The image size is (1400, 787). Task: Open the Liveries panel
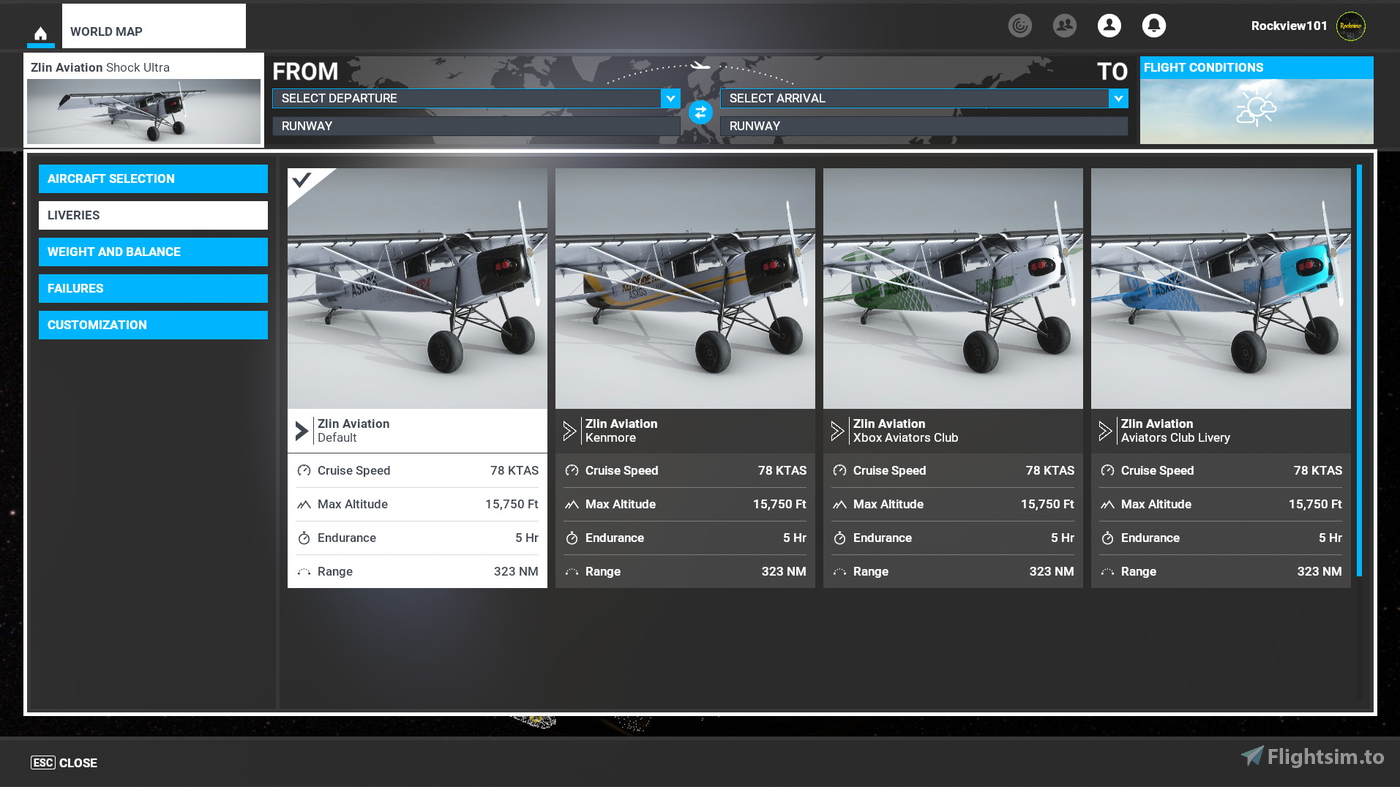pyautogui.click(x=152, y=215)
